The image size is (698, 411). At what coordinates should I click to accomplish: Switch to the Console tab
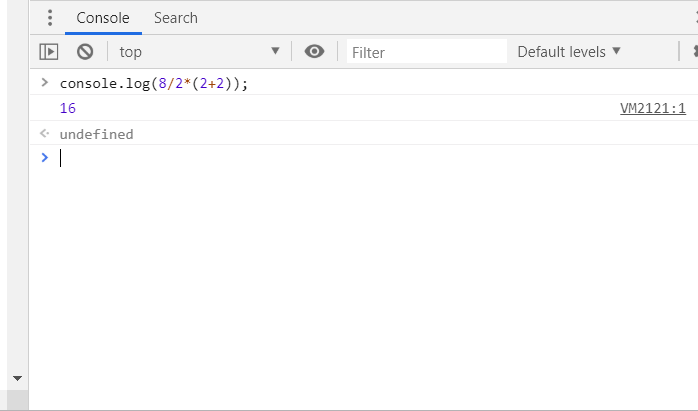click(x=103, y=18)
